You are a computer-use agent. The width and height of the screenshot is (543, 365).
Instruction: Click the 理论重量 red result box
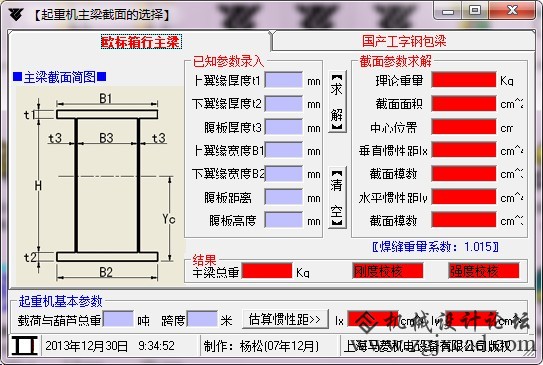click(464, 80)
